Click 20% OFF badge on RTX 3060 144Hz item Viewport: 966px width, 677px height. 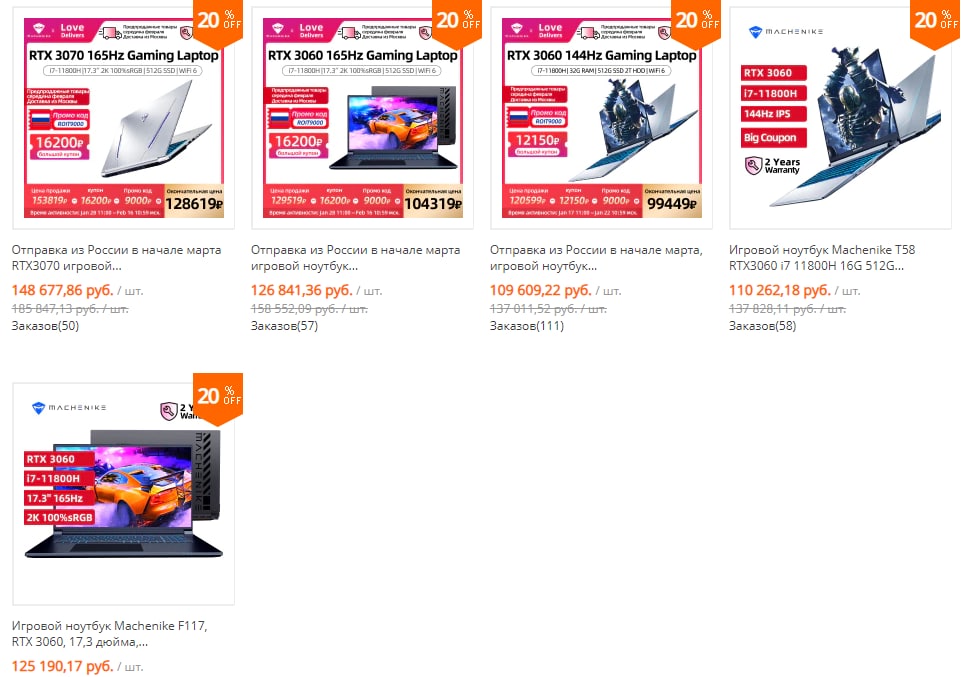click(696, 22)
